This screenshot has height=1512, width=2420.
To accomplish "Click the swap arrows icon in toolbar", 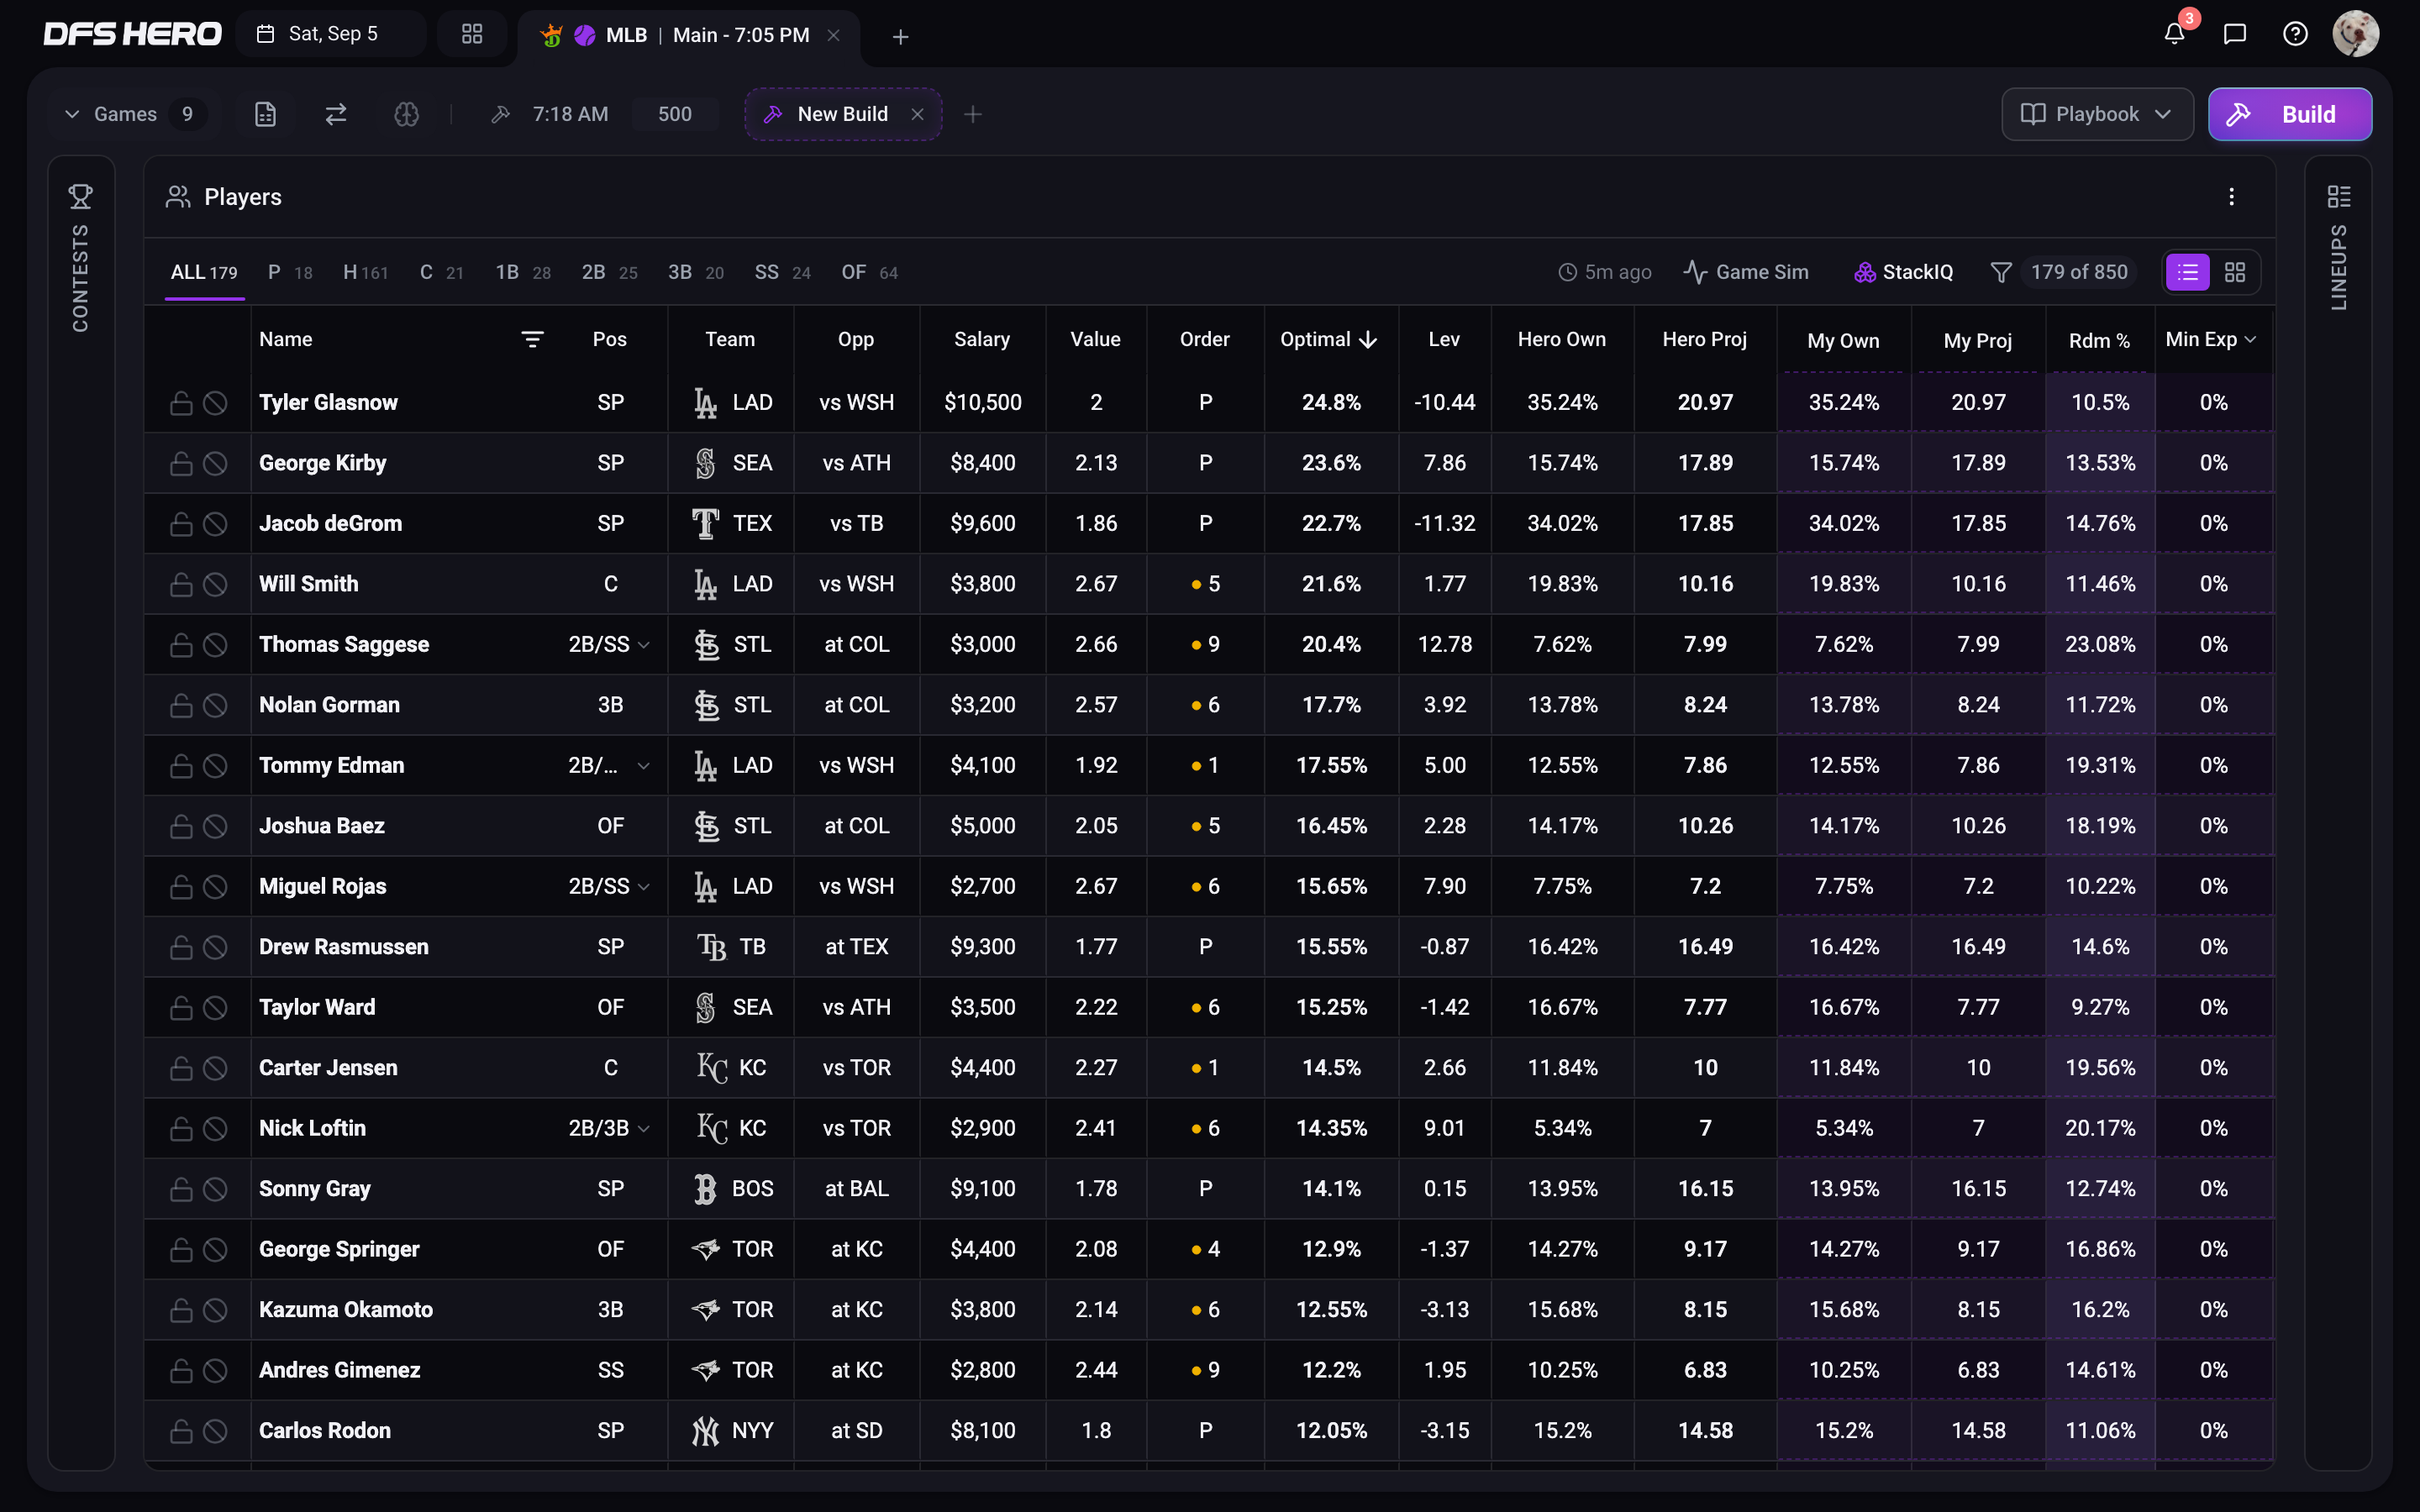I will [x=336, y=114].
